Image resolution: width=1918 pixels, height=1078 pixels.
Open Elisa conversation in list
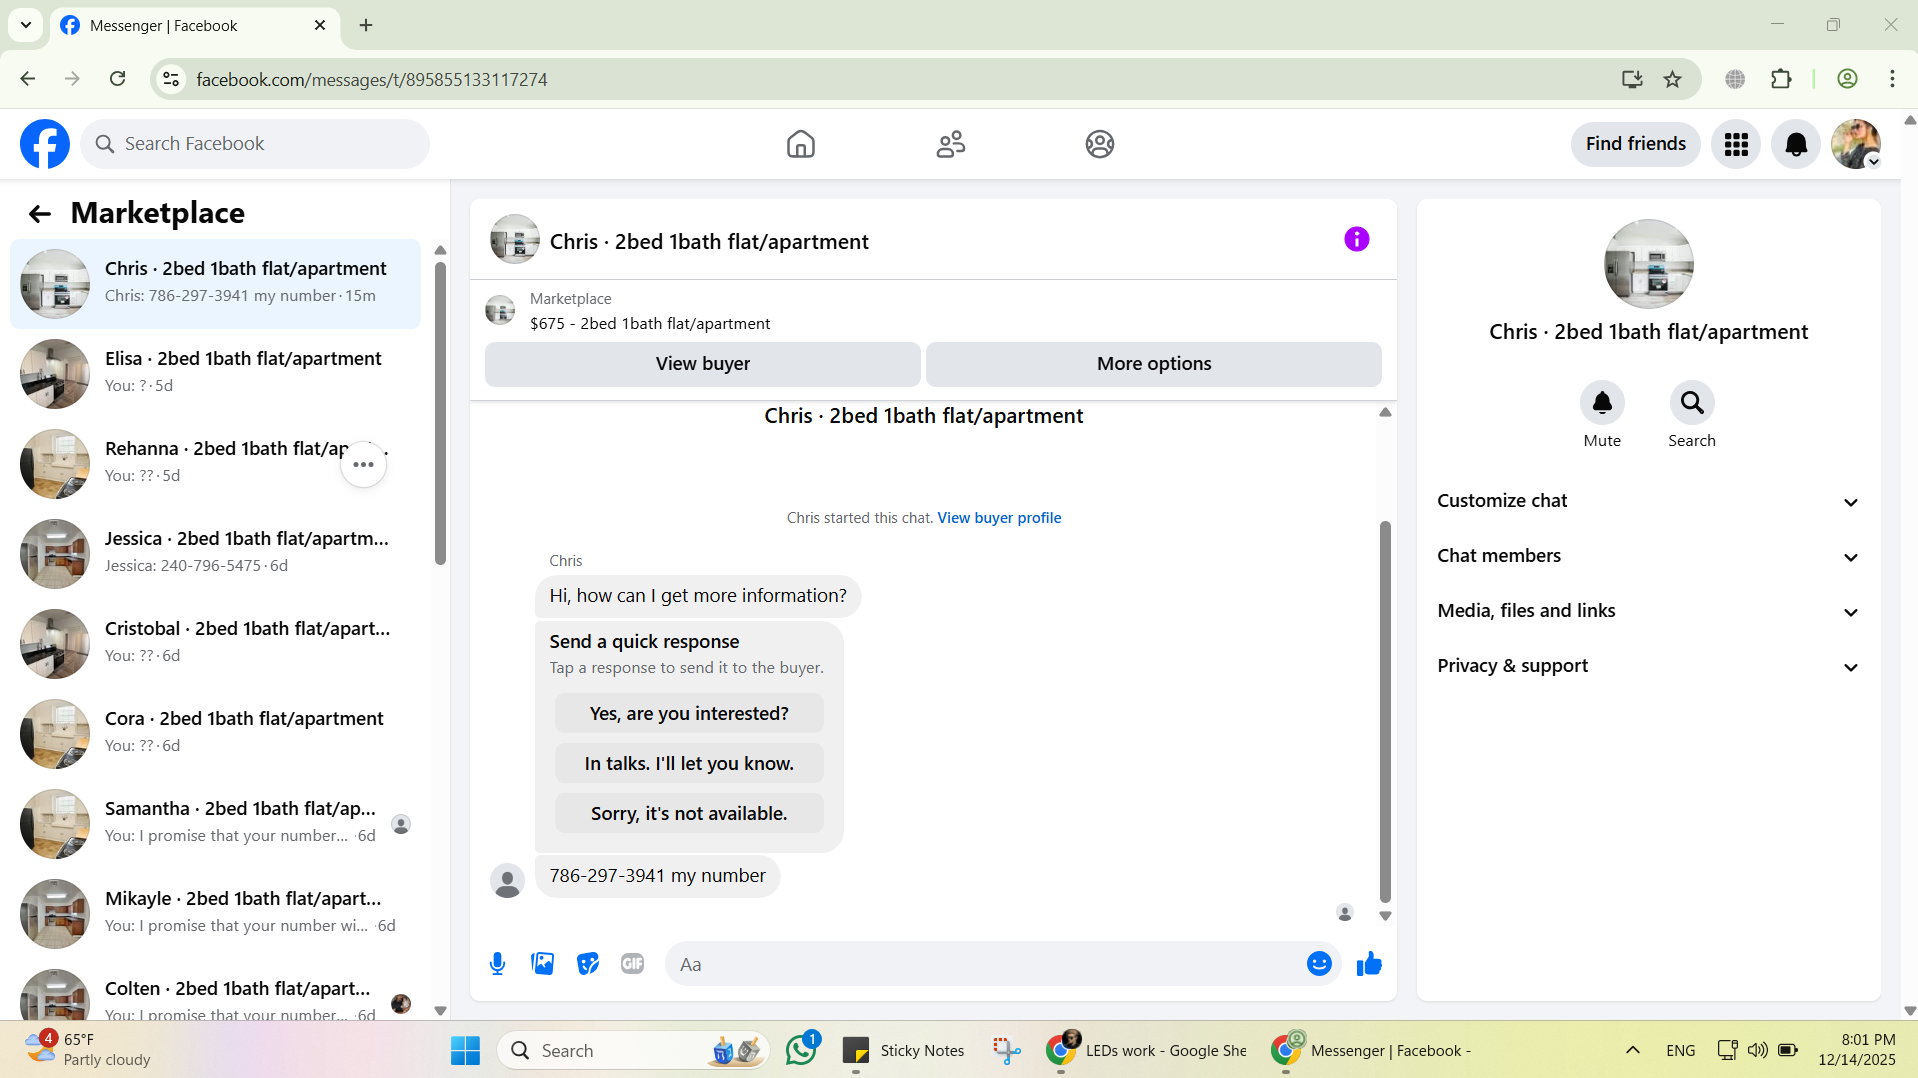point(215,373)
